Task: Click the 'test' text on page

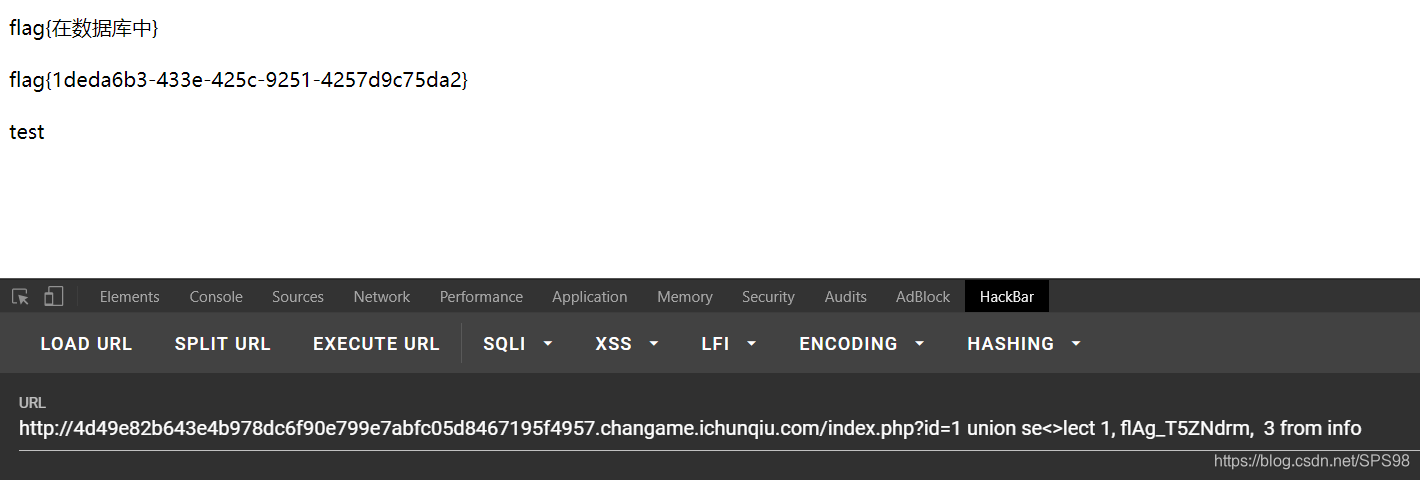Action: tap(27, 132)
